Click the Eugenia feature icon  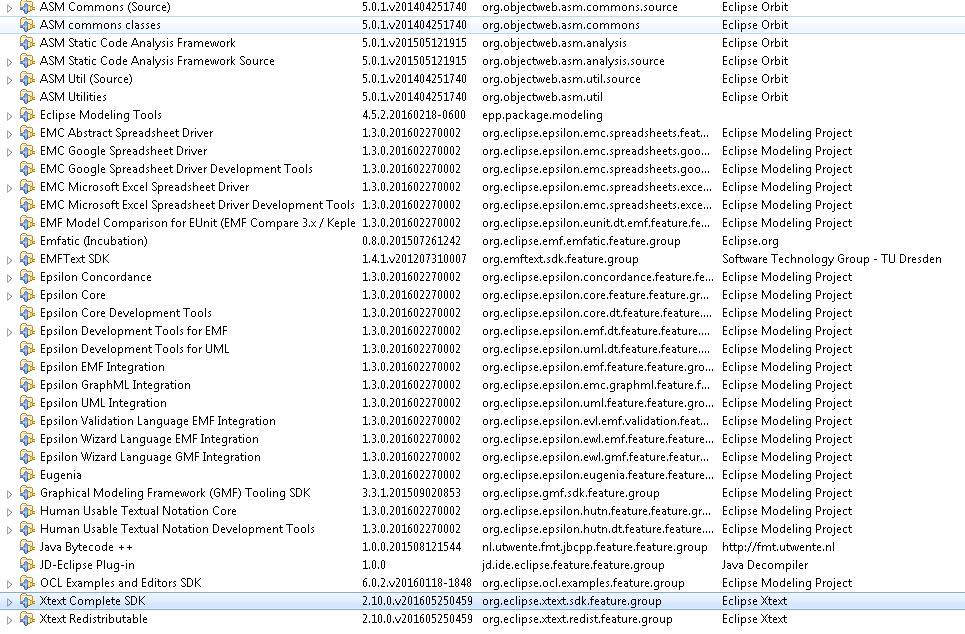click(27, 475)
